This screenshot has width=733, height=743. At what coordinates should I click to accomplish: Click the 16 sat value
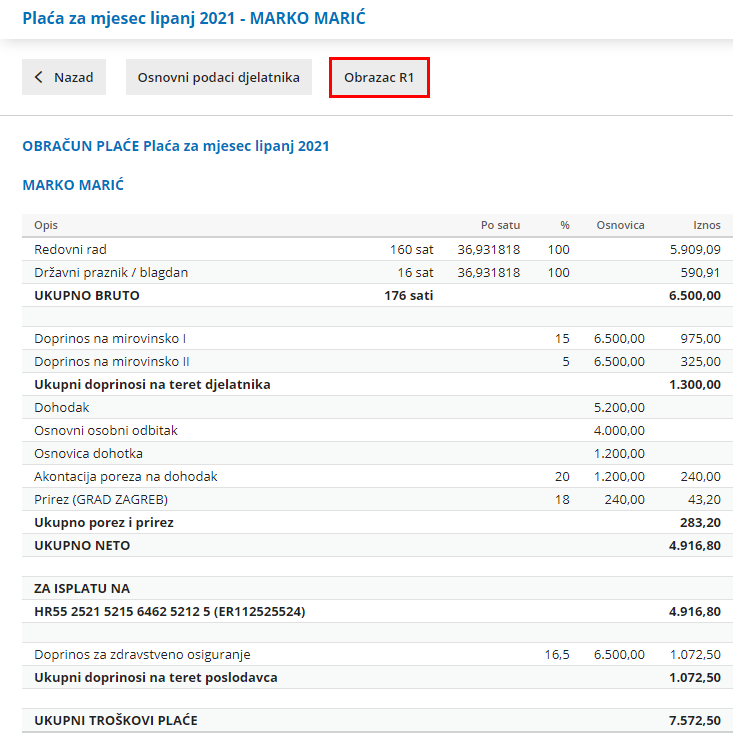tap(415, 272)
